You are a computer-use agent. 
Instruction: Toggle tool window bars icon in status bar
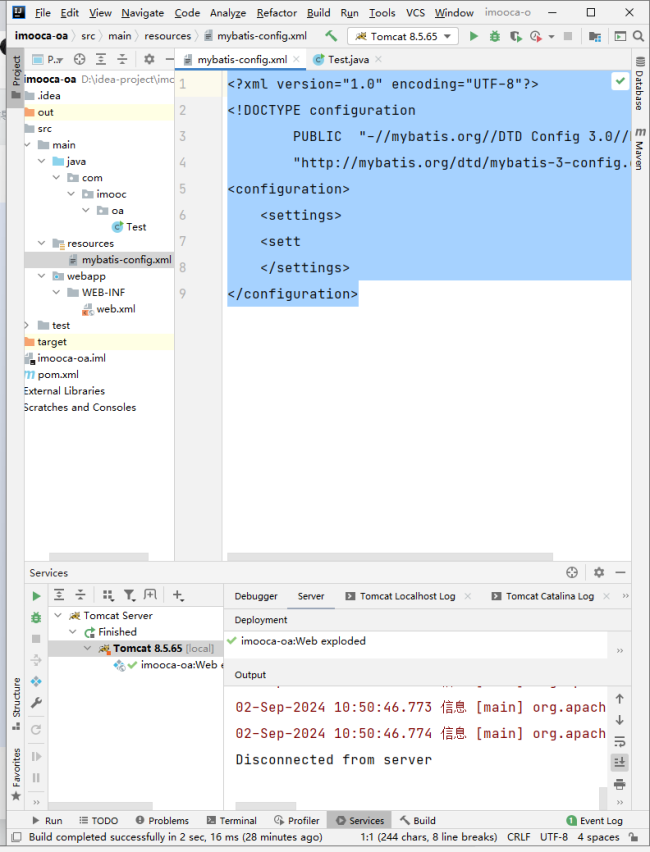tap(16, 837)
